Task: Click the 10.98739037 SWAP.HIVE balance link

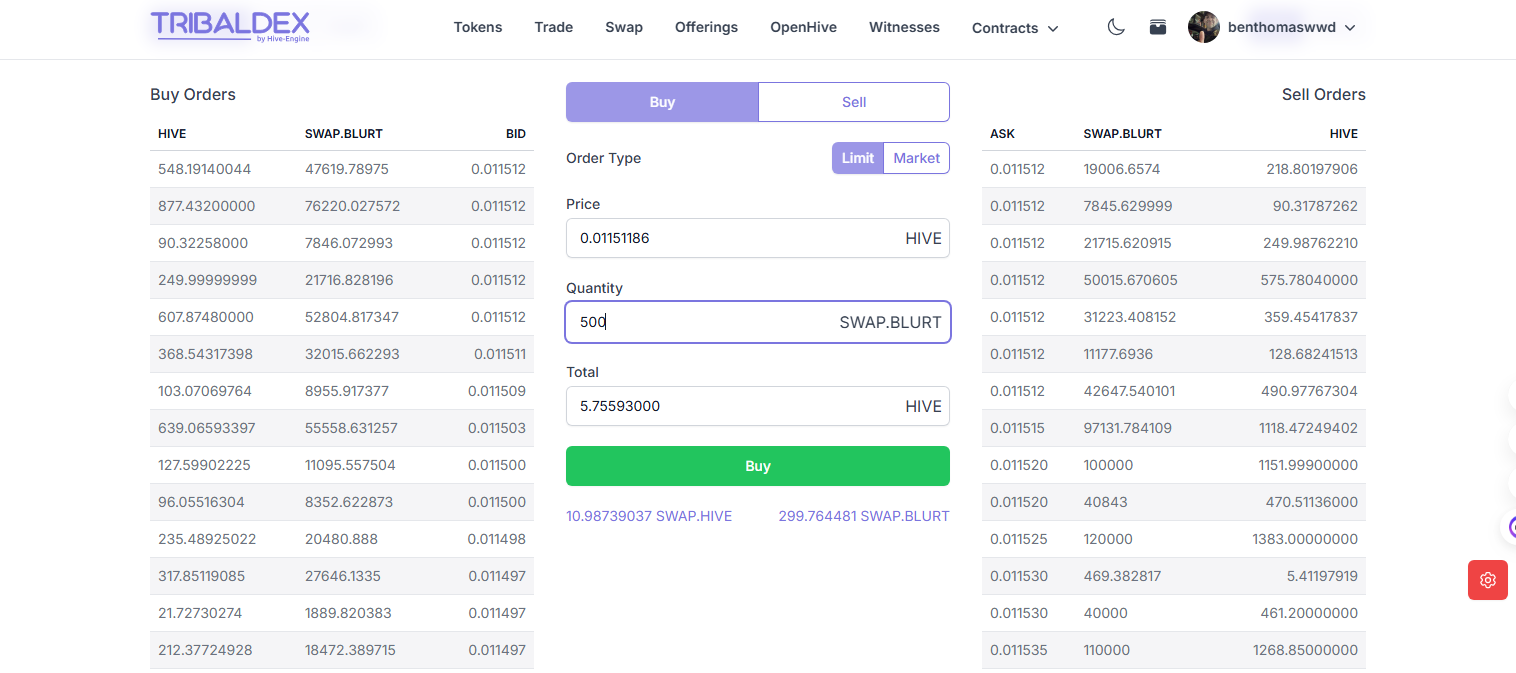Action: (x=649, y=516)
